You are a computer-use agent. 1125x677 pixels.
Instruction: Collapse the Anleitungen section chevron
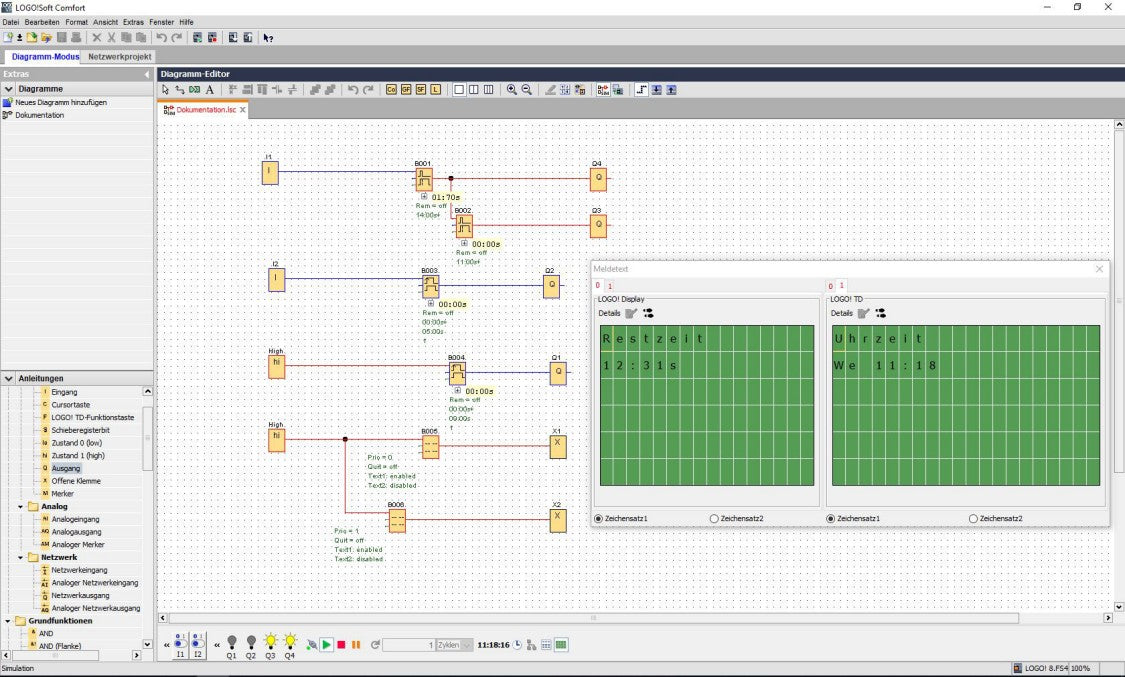tap(9, 378)
